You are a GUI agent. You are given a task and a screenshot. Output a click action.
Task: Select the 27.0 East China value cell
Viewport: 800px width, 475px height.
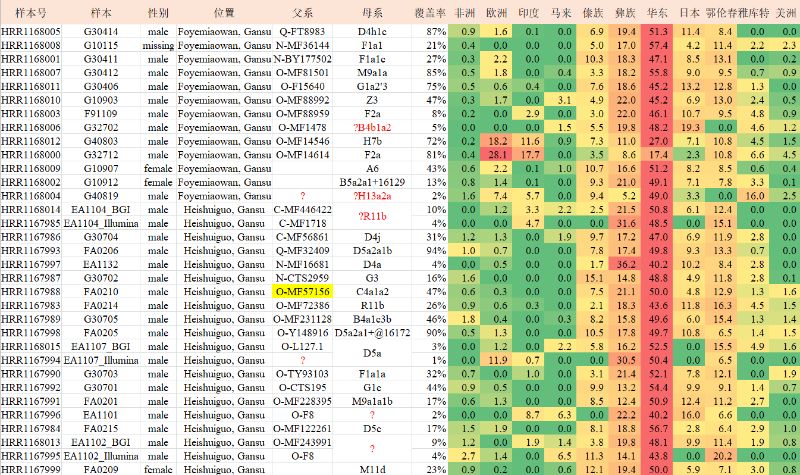[657, 141]
